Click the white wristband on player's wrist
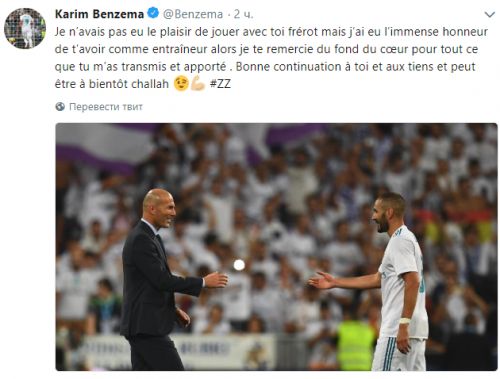 point(405,321)
